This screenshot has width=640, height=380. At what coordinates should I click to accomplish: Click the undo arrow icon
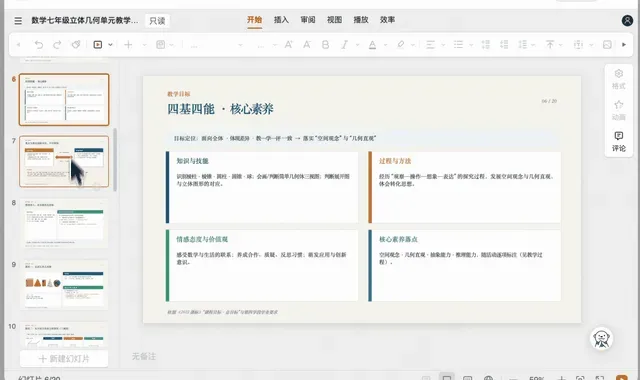pyautogui.click(x=38, y=44)
